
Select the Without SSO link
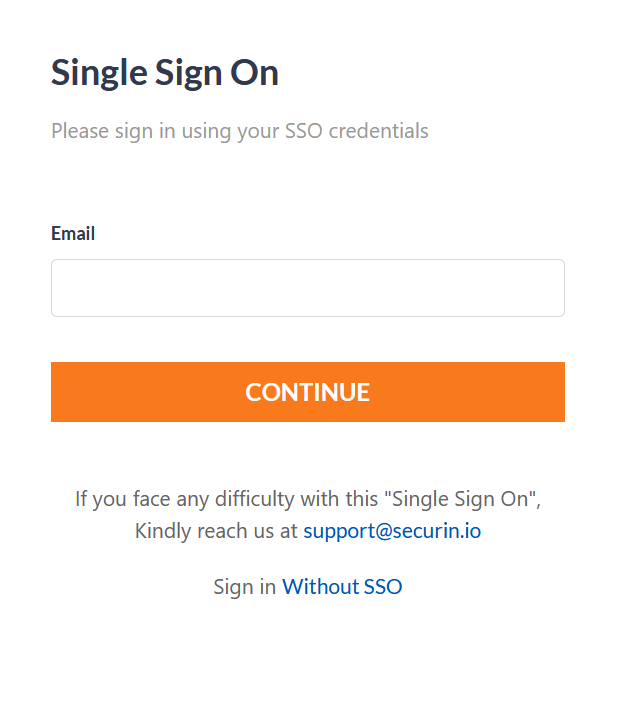342,586
